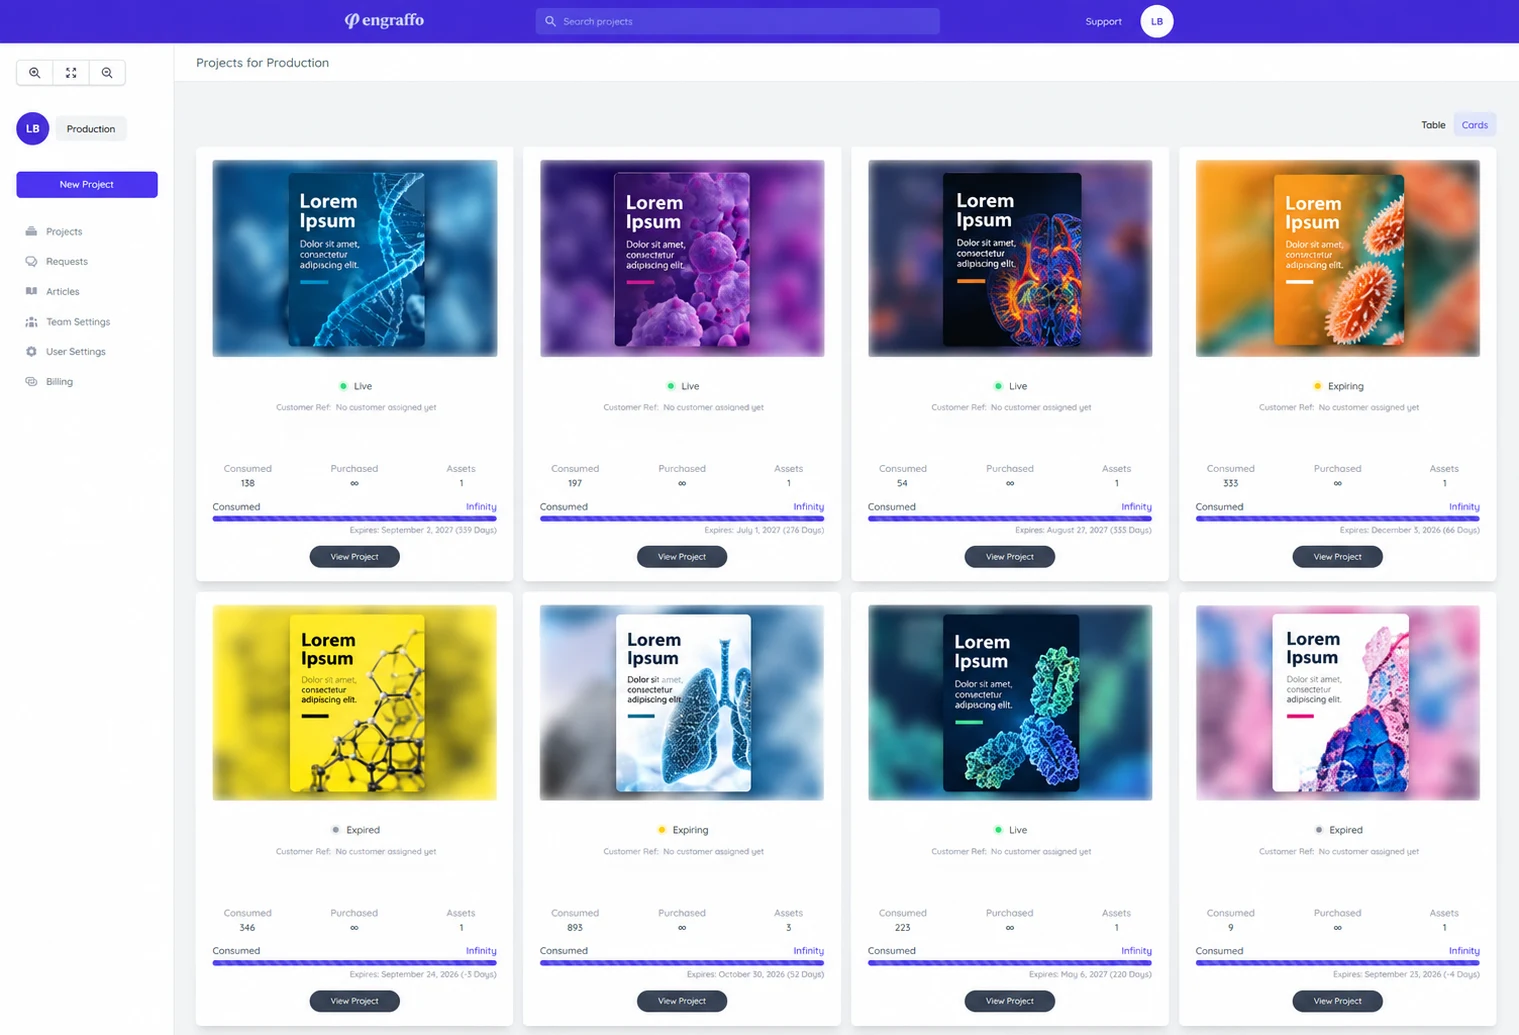This screenshot has width=1519, height=1035.
Task: Open Projects in the sidebar
Action: [64, 231]
